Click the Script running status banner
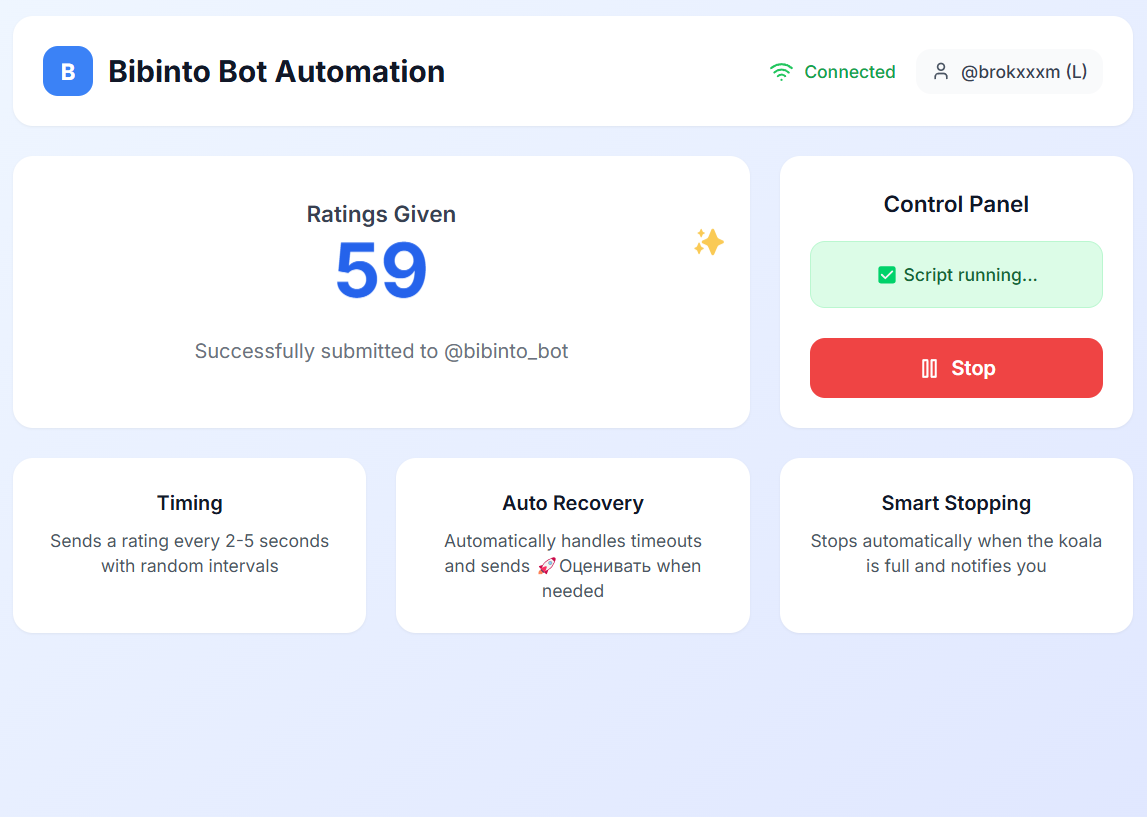 click(956, 274)
